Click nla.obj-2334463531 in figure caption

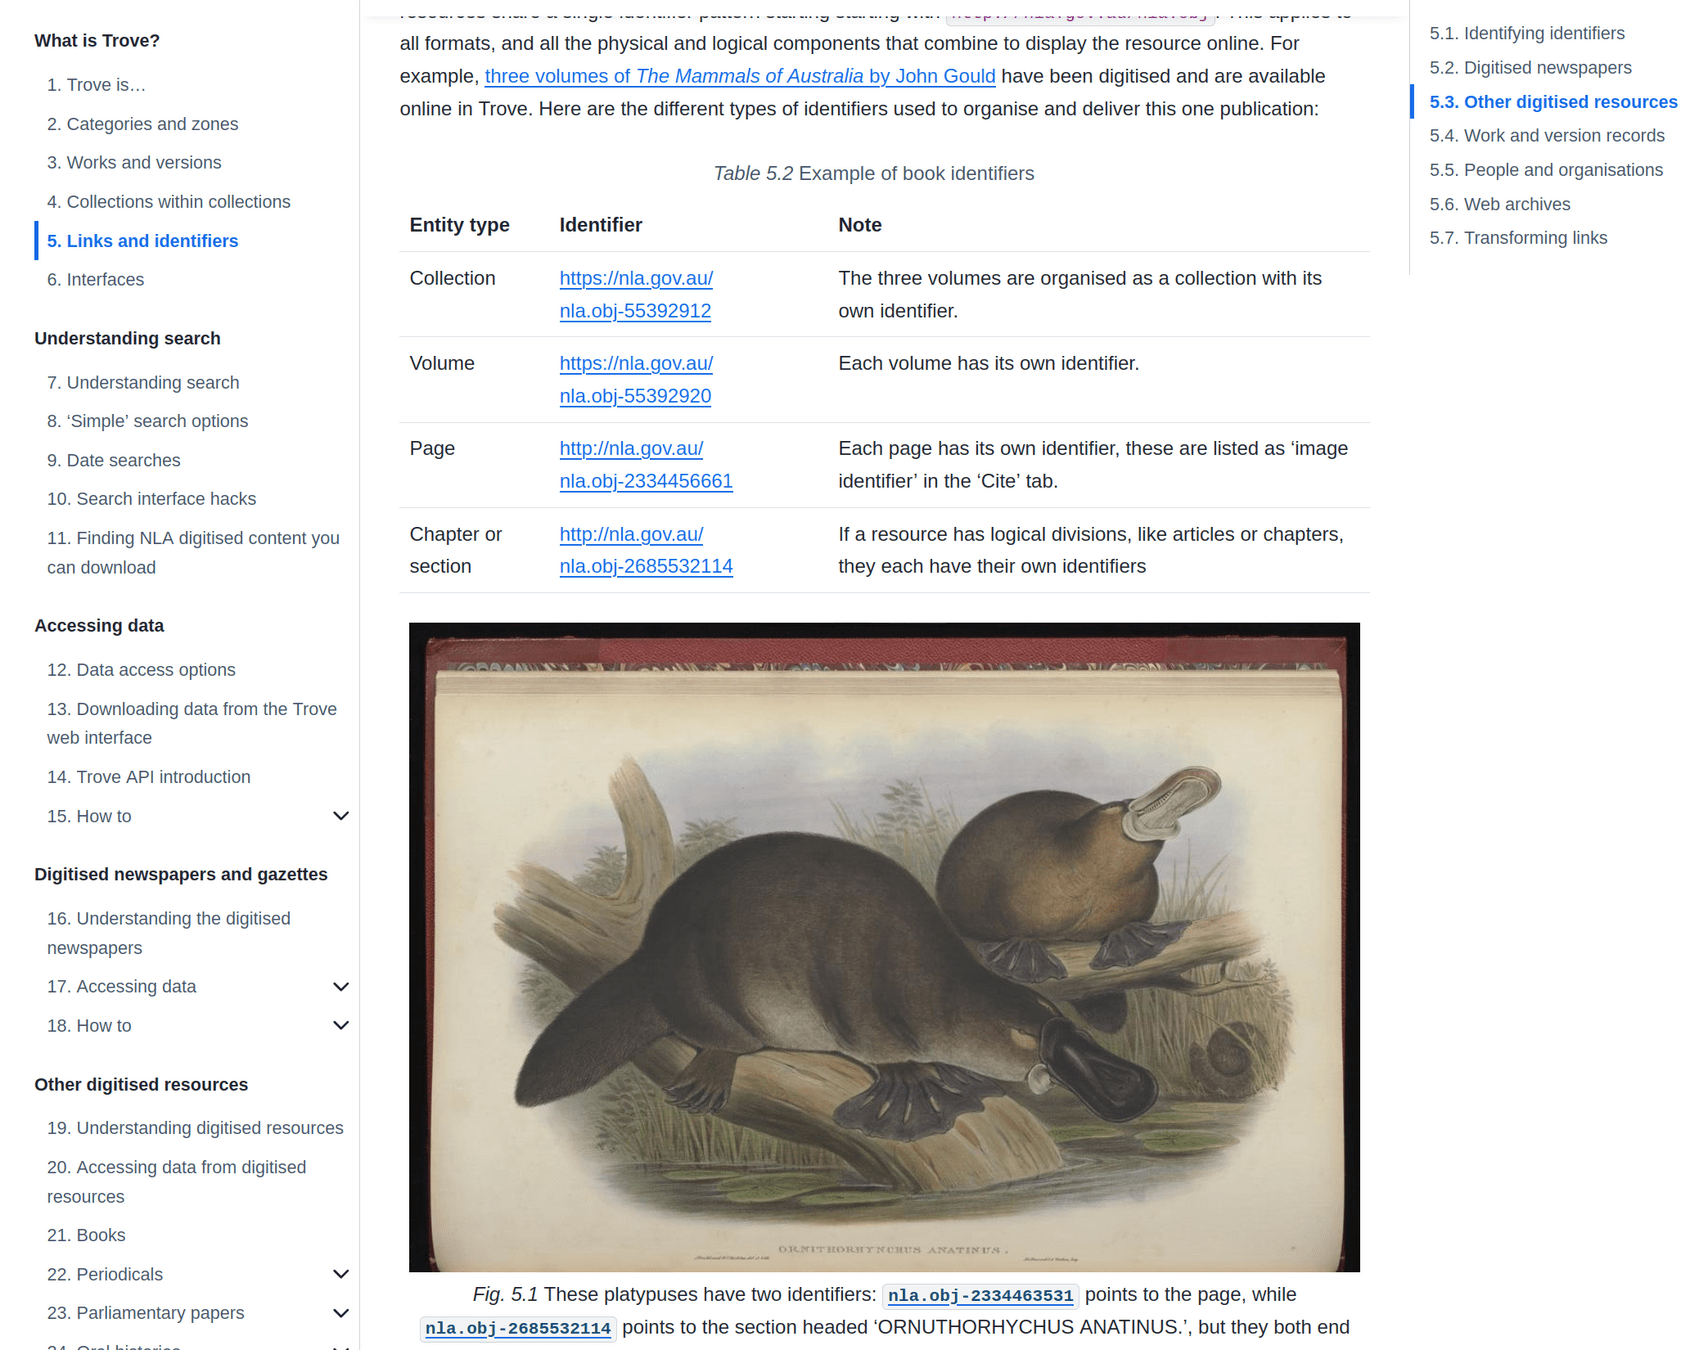click(x=981, y=1296)
